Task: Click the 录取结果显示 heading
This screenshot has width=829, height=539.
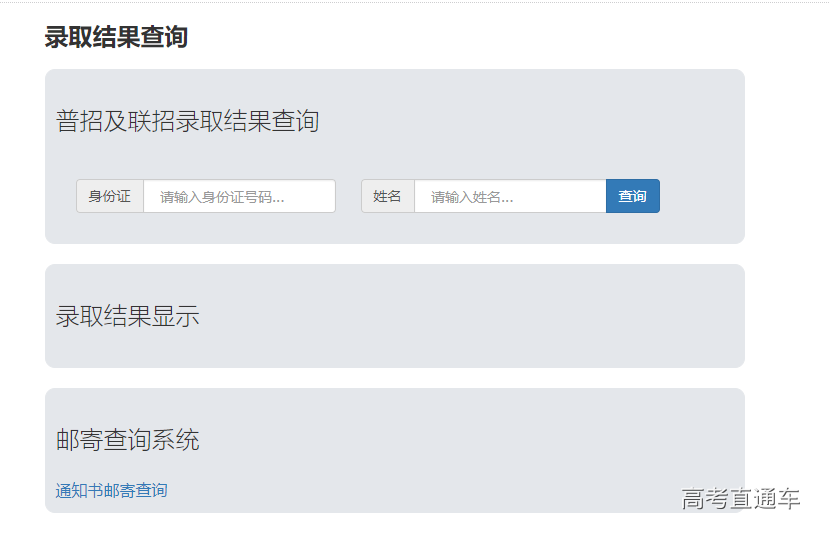Action: pos(127,316)
